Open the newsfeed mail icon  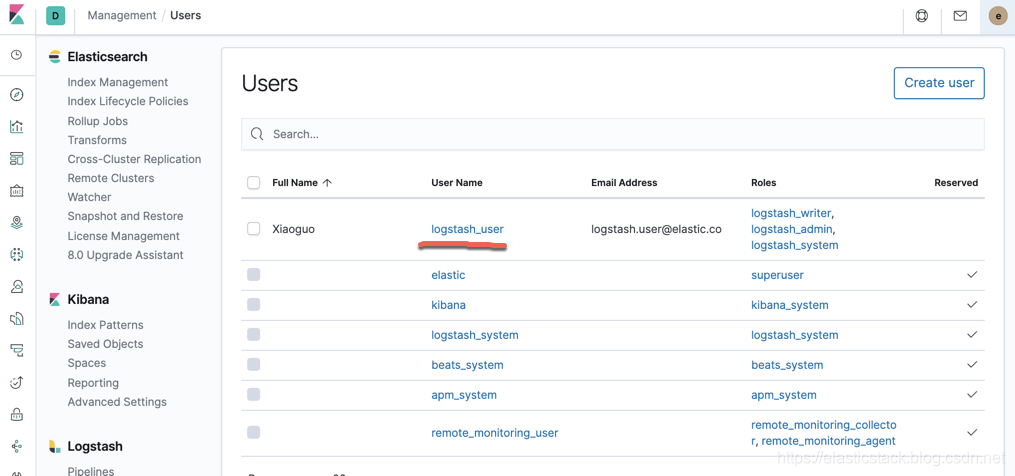(961, 16)
